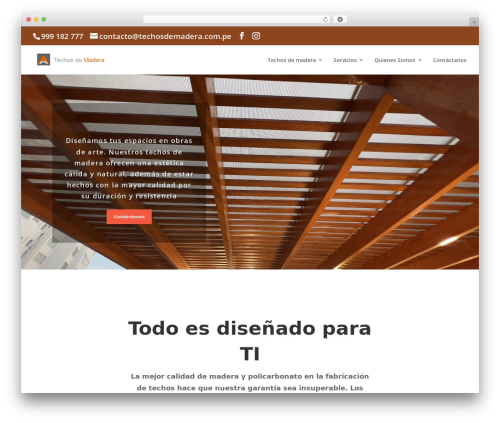The height and width of the screenshot is (423, 500).
Task: Go to Contáctanos in the navigation
Action: pos(449,60)
